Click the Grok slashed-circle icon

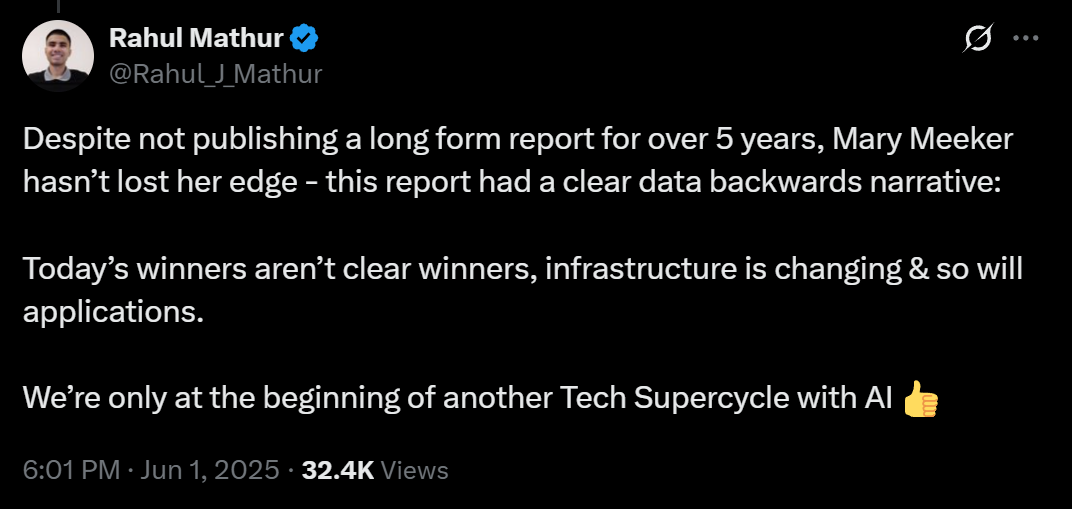(x=977, y=39)
